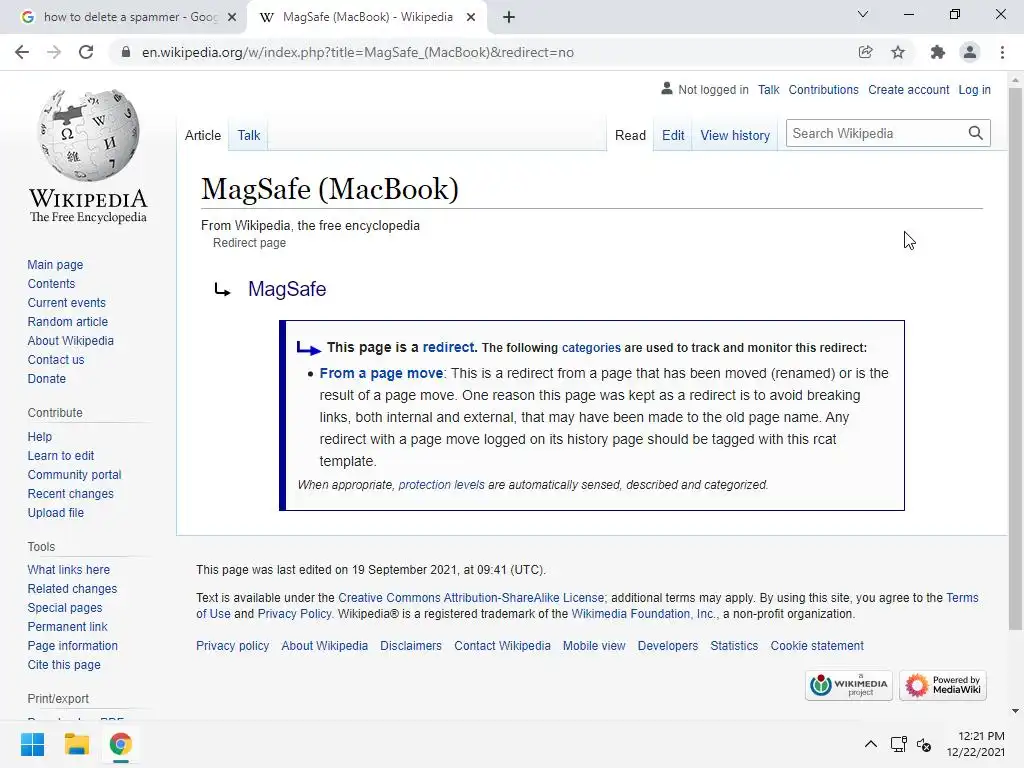Go back using browser back arrow
This screenshot has width=1024, height=768.
point(22,52)
